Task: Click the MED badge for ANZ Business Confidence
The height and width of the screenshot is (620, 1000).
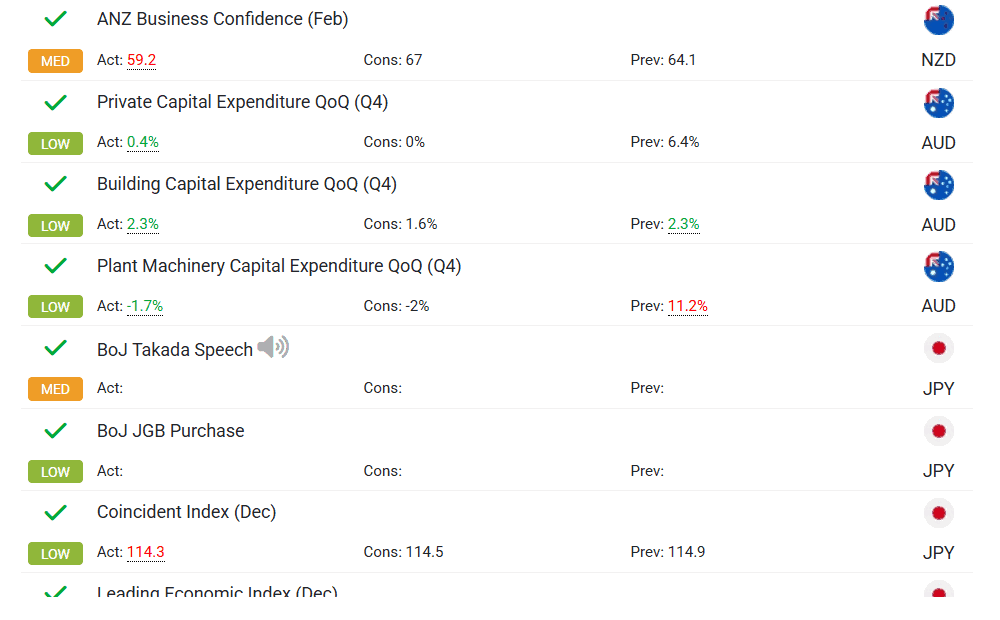Action: click(55, 61)
